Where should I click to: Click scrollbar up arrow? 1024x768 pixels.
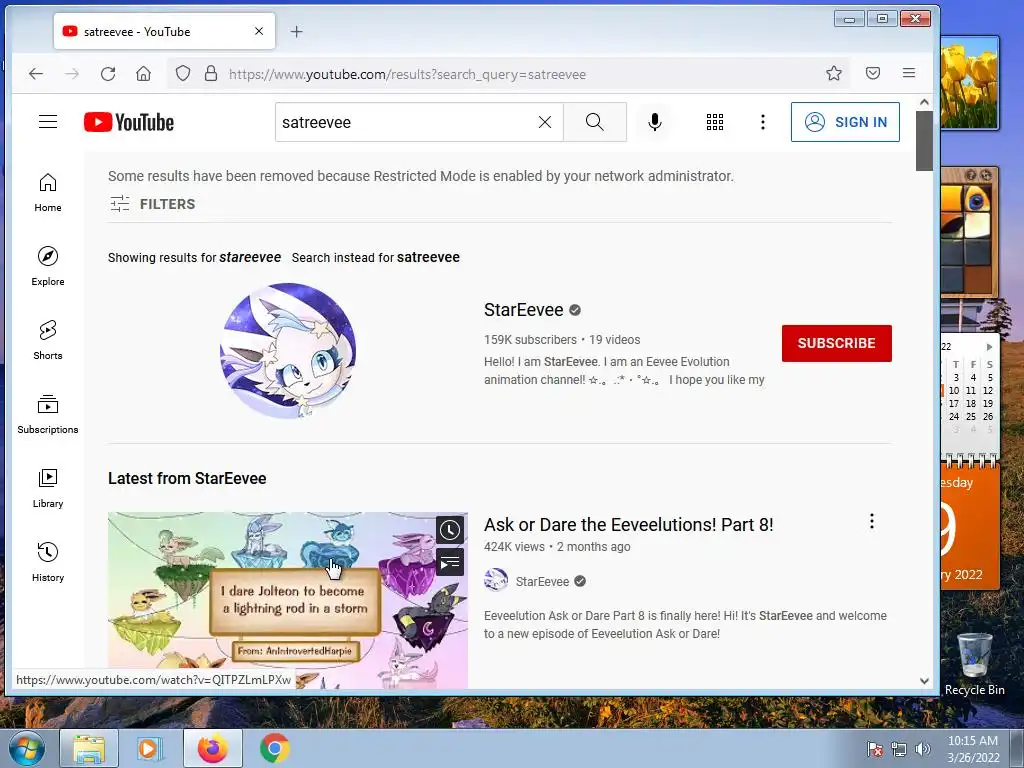click(924, 102)
